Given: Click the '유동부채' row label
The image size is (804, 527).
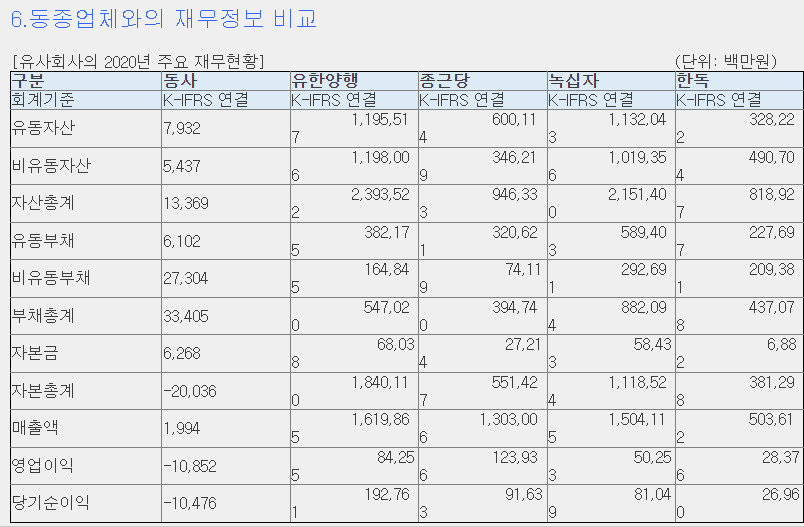Looking at the screenshot, I should click(43, 240).
